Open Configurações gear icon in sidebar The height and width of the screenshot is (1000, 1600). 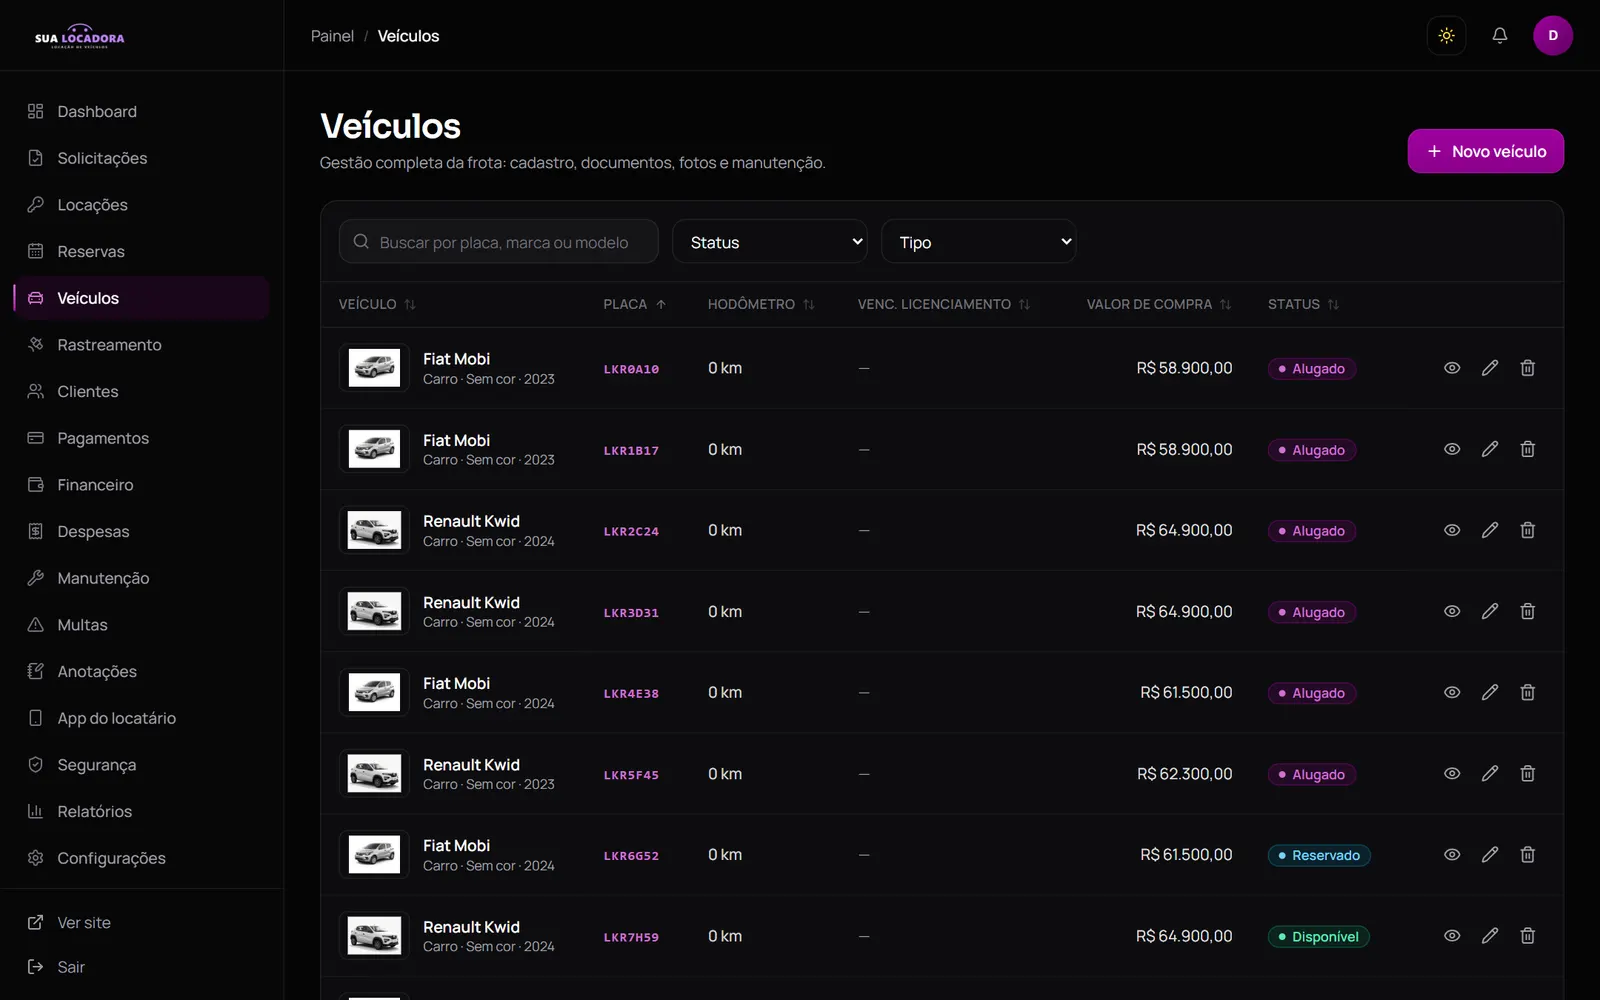[142, 858]
